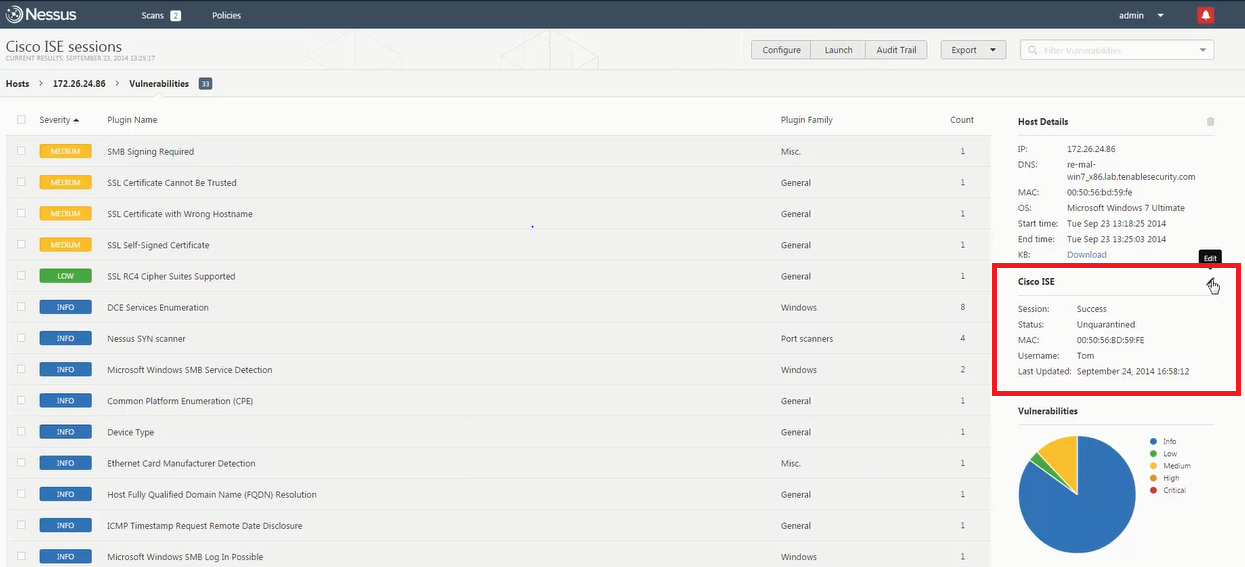
Task: Click the Username value Tom
Action: click(x=1085, y=356)
